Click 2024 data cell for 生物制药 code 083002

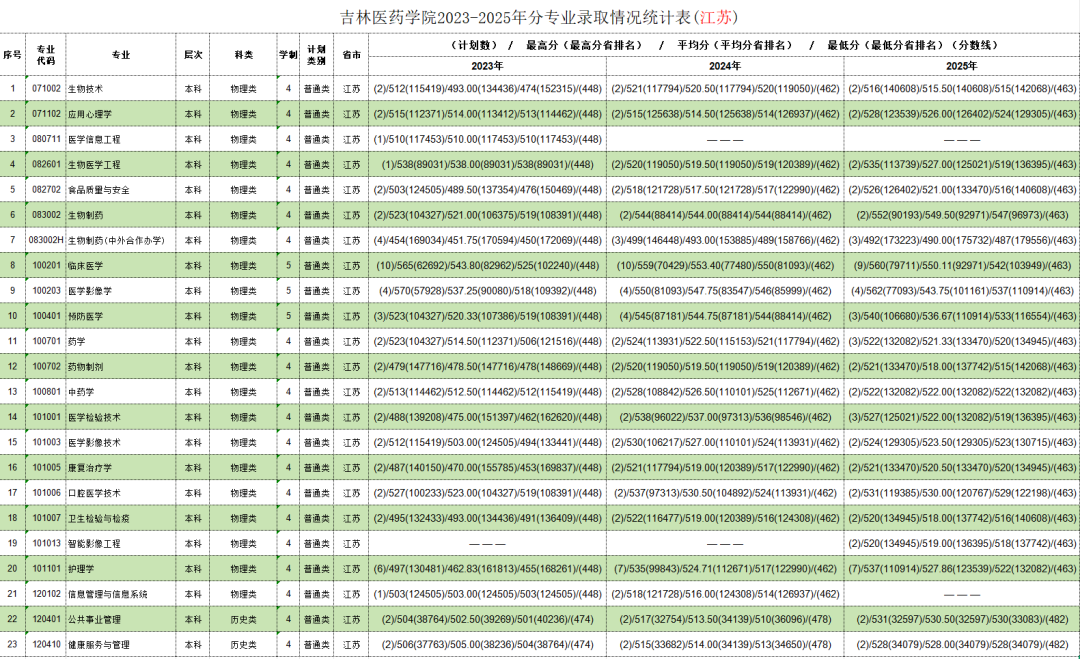725,215
